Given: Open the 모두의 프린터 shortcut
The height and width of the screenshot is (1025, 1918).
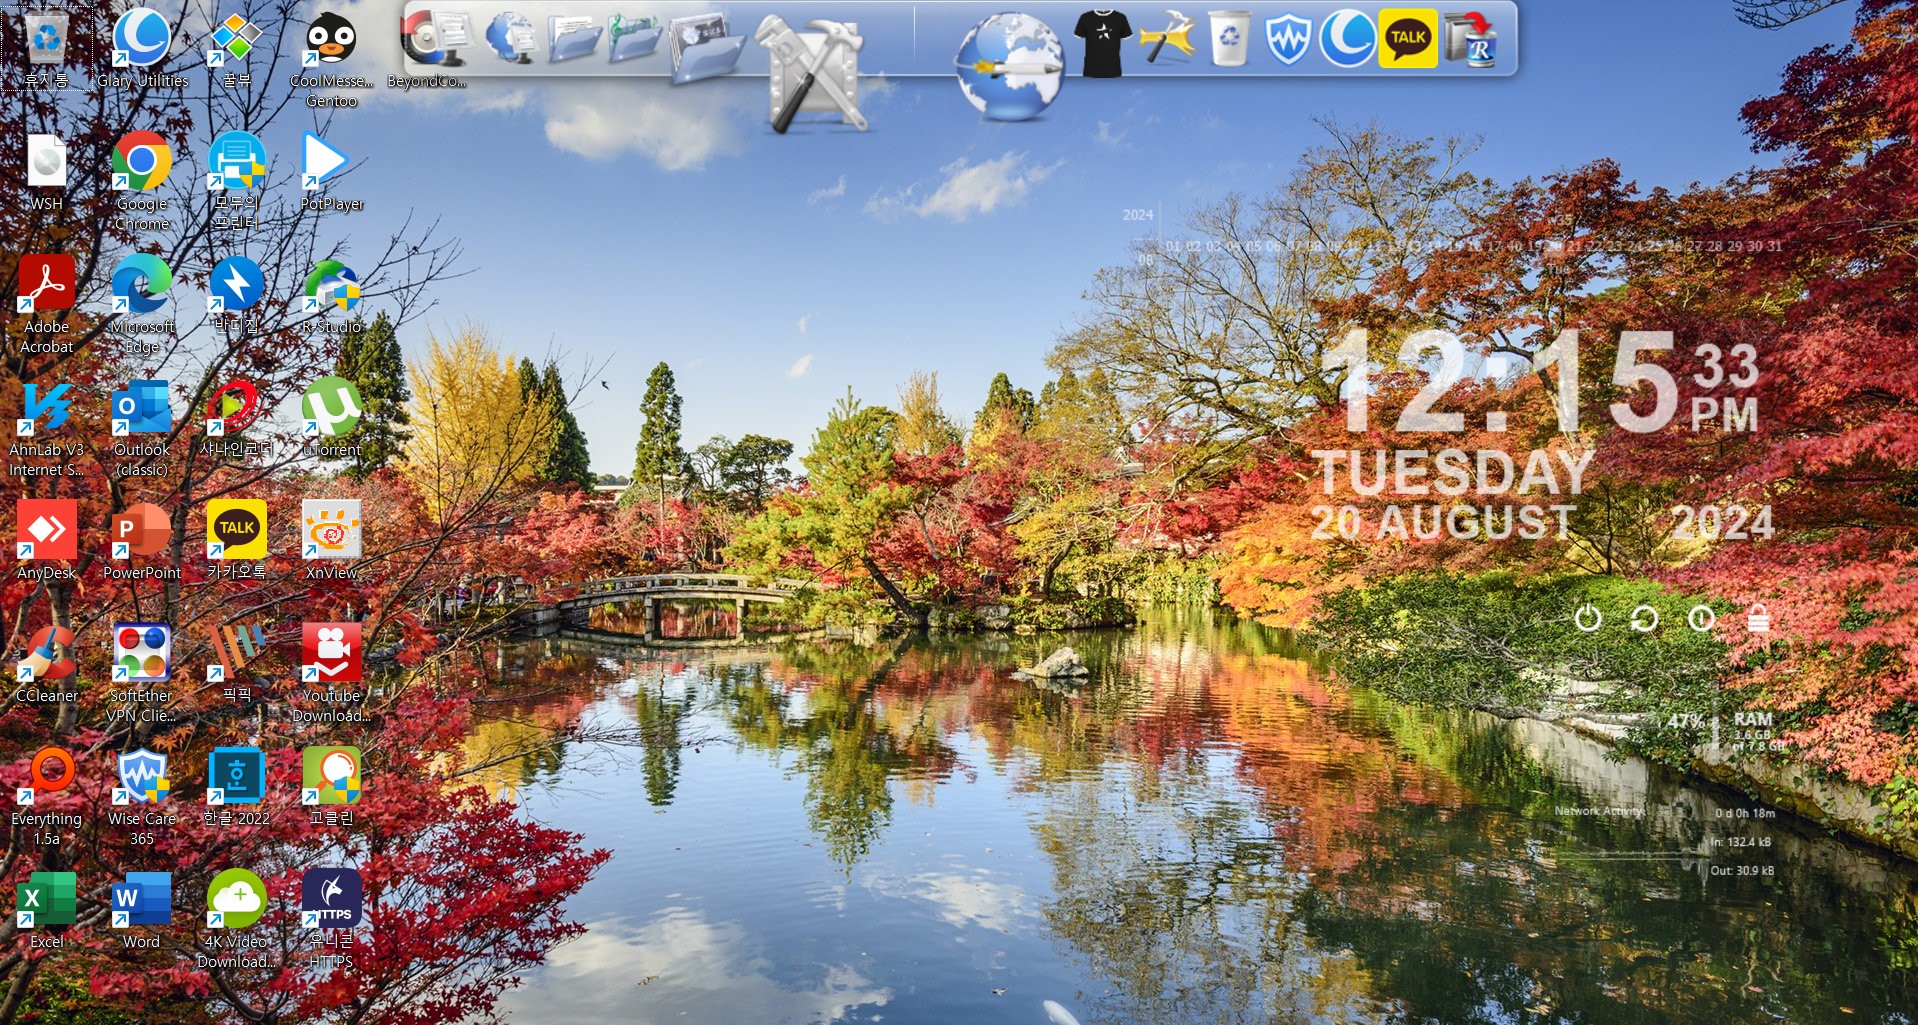Looking at the screenshot, I should point(236,180).
